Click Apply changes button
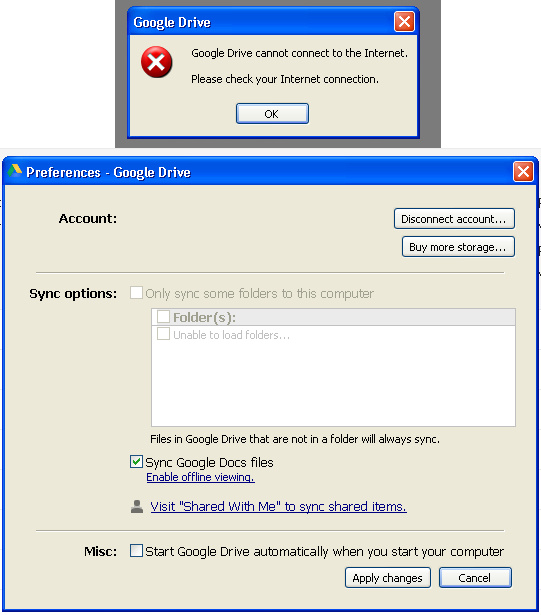This screenshot has height=615, width=541. [388, 578]
